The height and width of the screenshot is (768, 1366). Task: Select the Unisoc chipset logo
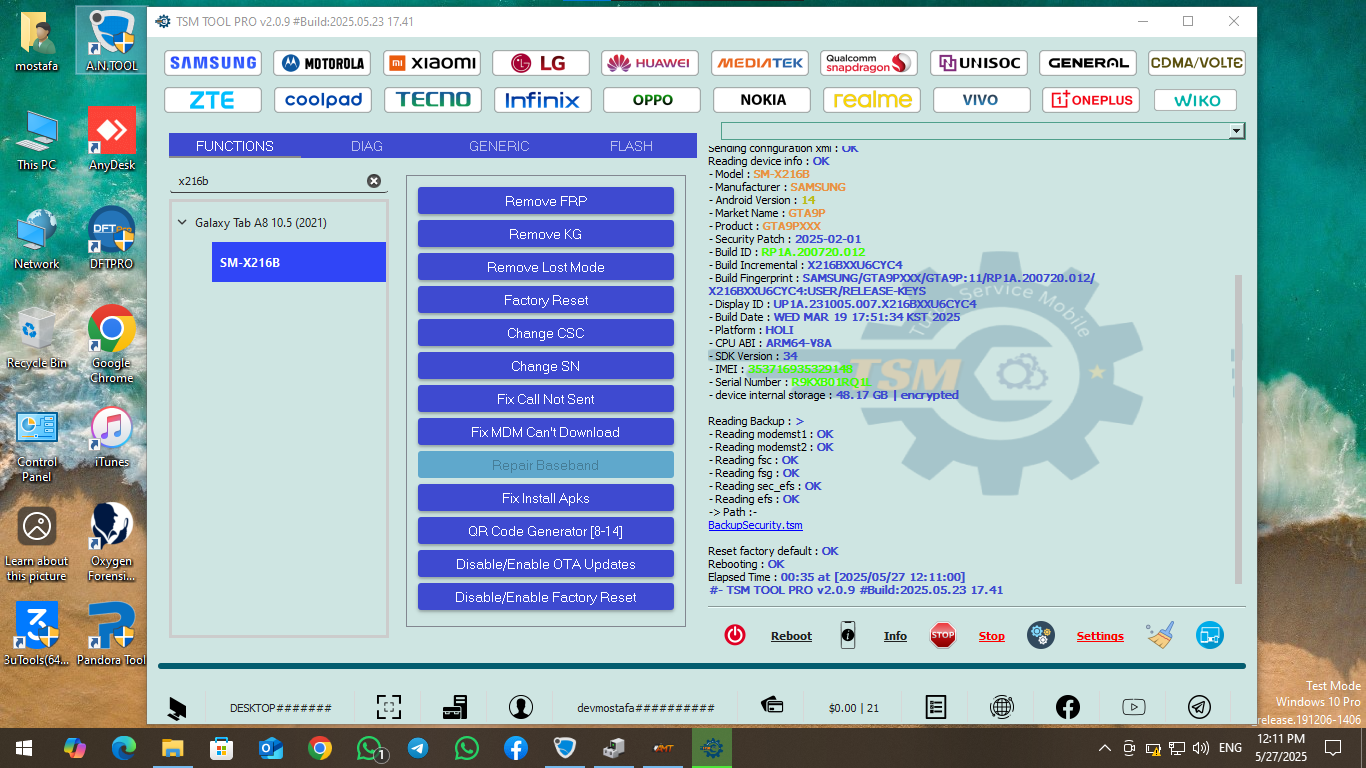tap(979, 63)
